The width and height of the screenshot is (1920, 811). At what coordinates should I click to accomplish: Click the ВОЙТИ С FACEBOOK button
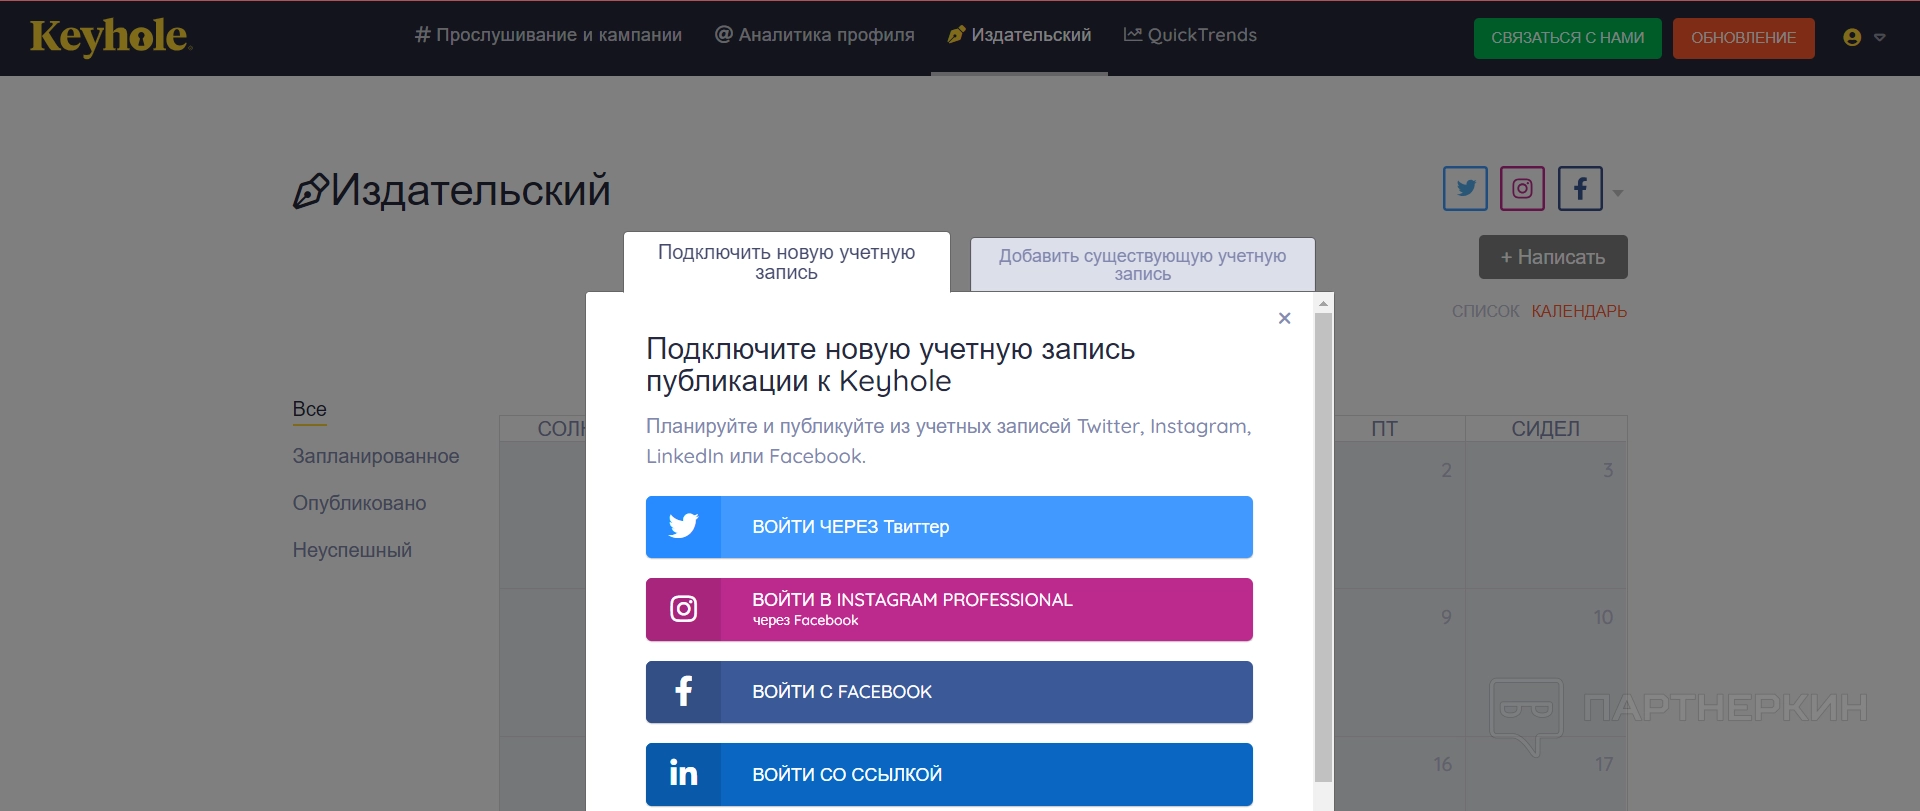pyautogui.click(x=949, y=692)
